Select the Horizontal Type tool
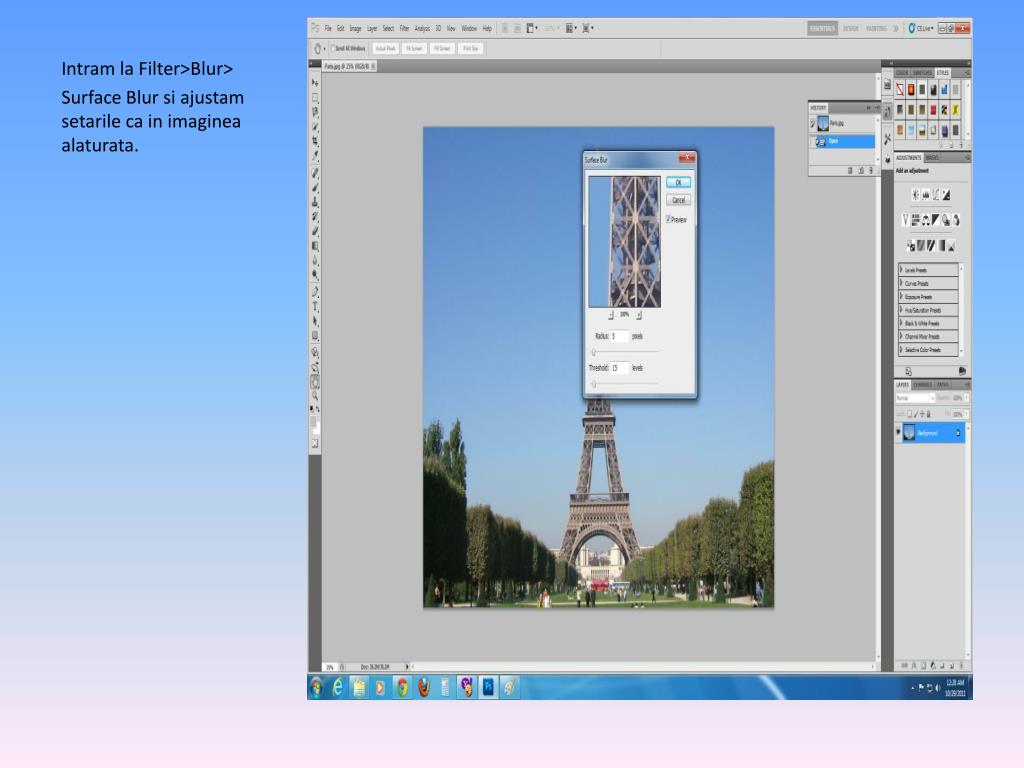The width and height of the screenshot is (1024, 768). (x=315, y=306)
